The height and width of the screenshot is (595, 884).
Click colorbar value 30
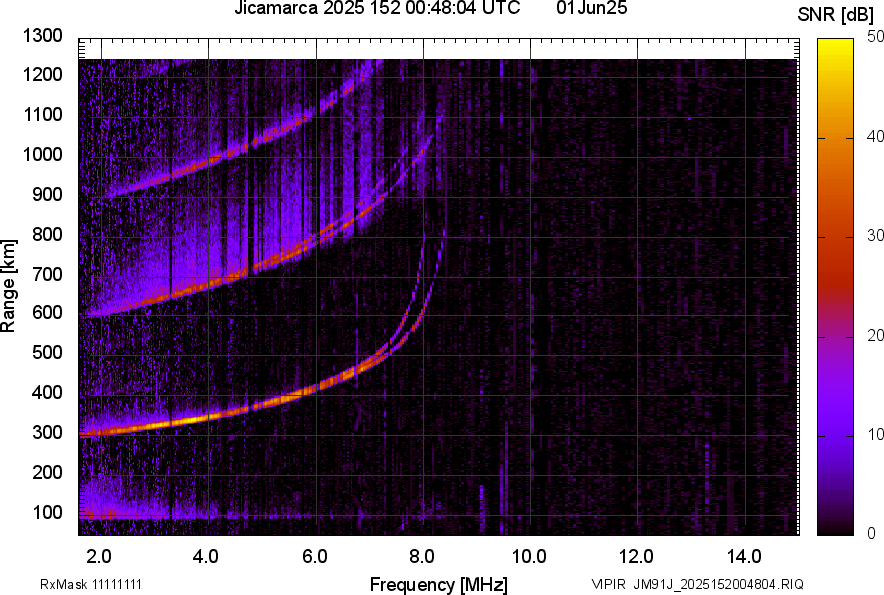pyautogui.click(x=875, y=235)
